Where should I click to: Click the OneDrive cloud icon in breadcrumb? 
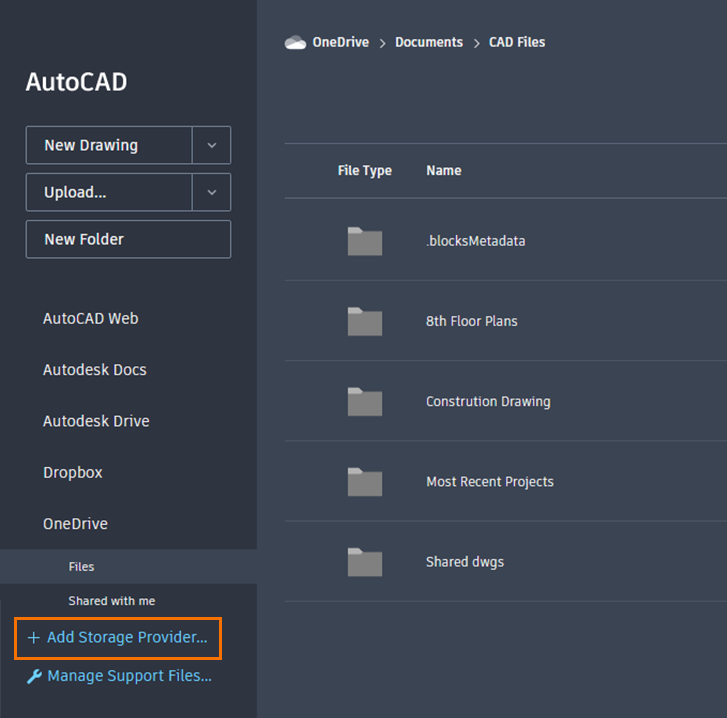click(x=295, y=42)
